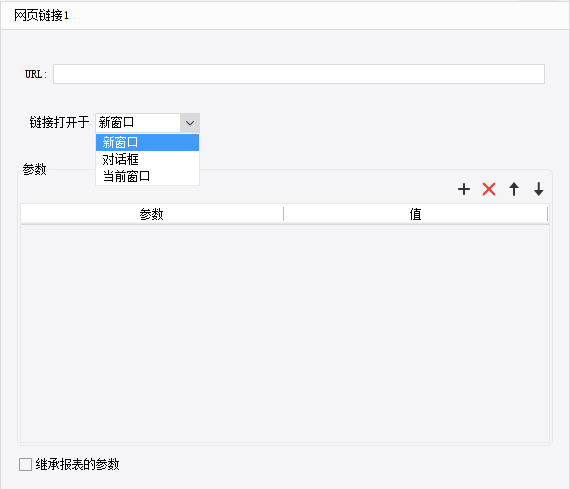Enable 继承报表的参数 checkbox
Image resolution: width=570 pixels, height=489 pixels.
[25, 464]
